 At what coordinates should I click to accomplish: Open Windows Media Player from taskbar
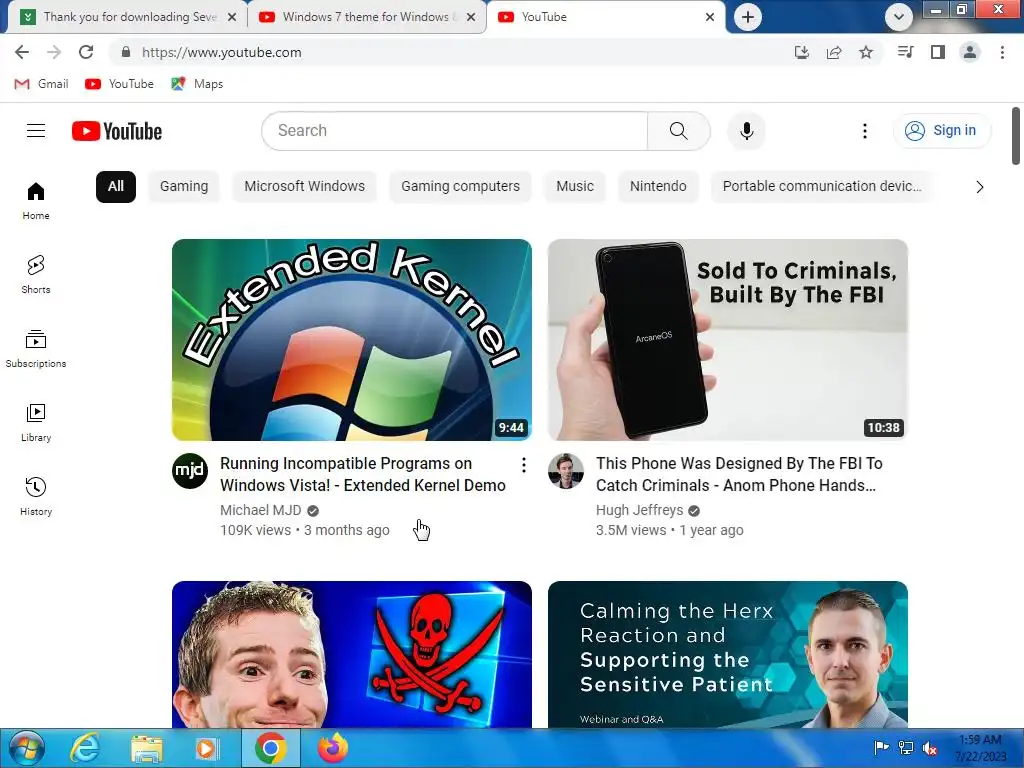(206, 748)
